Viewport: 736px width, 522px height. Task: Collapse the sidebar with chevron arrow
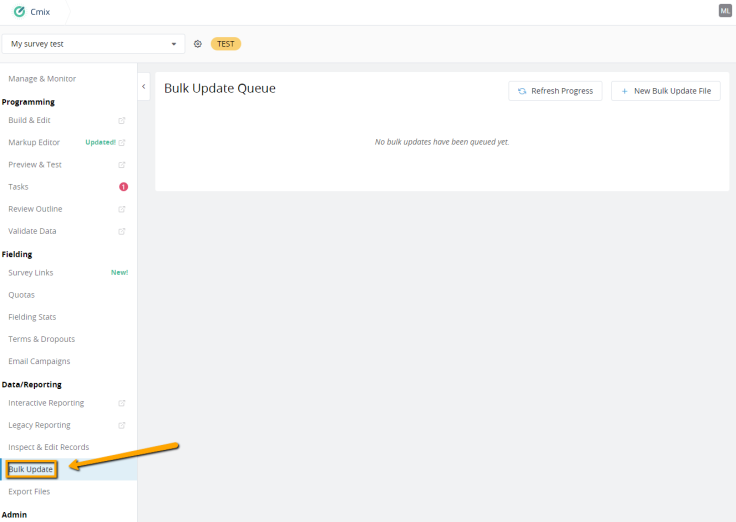click(144, 86)
